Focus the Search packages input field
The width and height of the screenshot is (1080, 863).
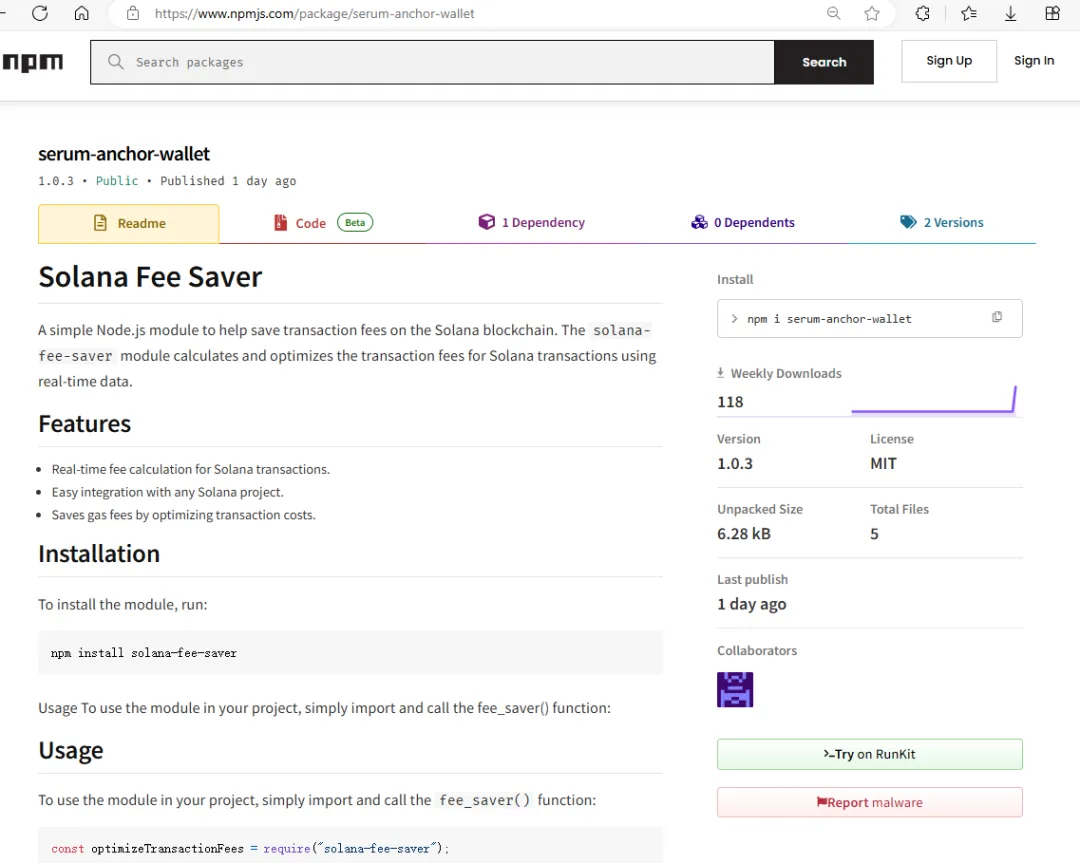tap(433, 62)
